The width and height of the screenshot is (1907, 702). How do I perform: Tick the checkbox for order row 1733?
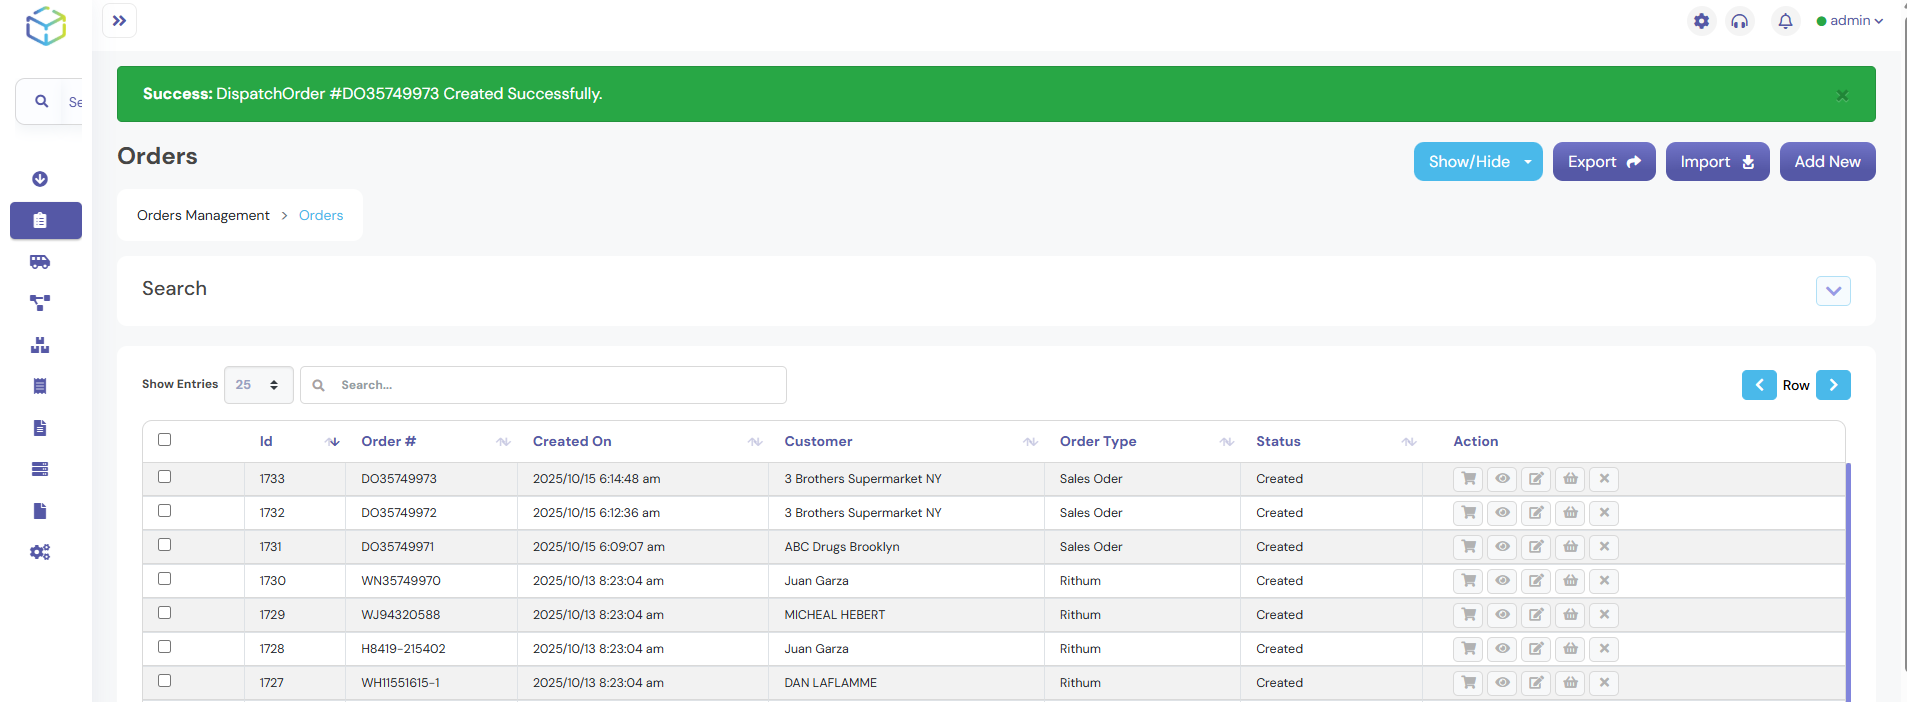pyautogui.click(x=165, y=477)
